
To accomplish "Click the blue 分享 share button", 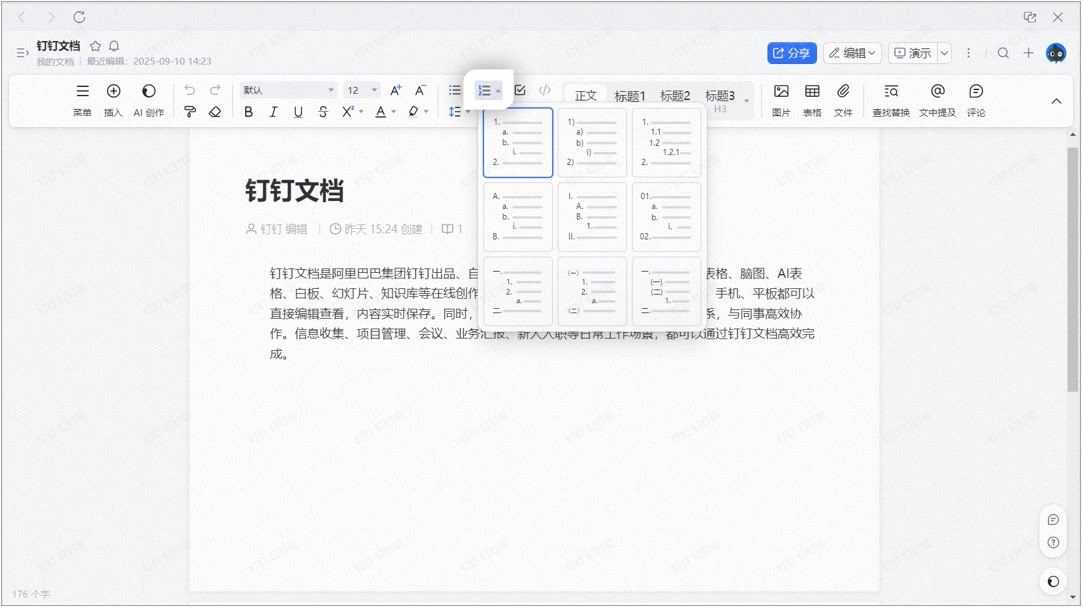I will (x=792, y=53).
